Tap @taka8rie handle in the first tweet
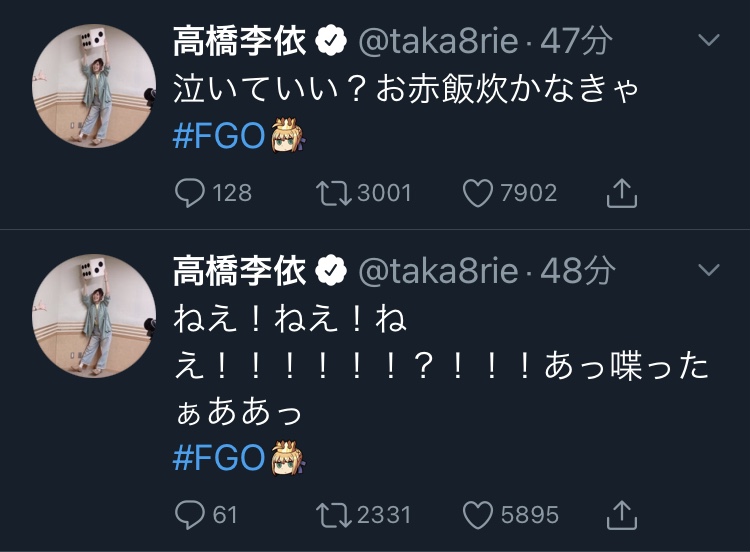The height and width of the screenshot is (552, 750). tap(438, 41)
